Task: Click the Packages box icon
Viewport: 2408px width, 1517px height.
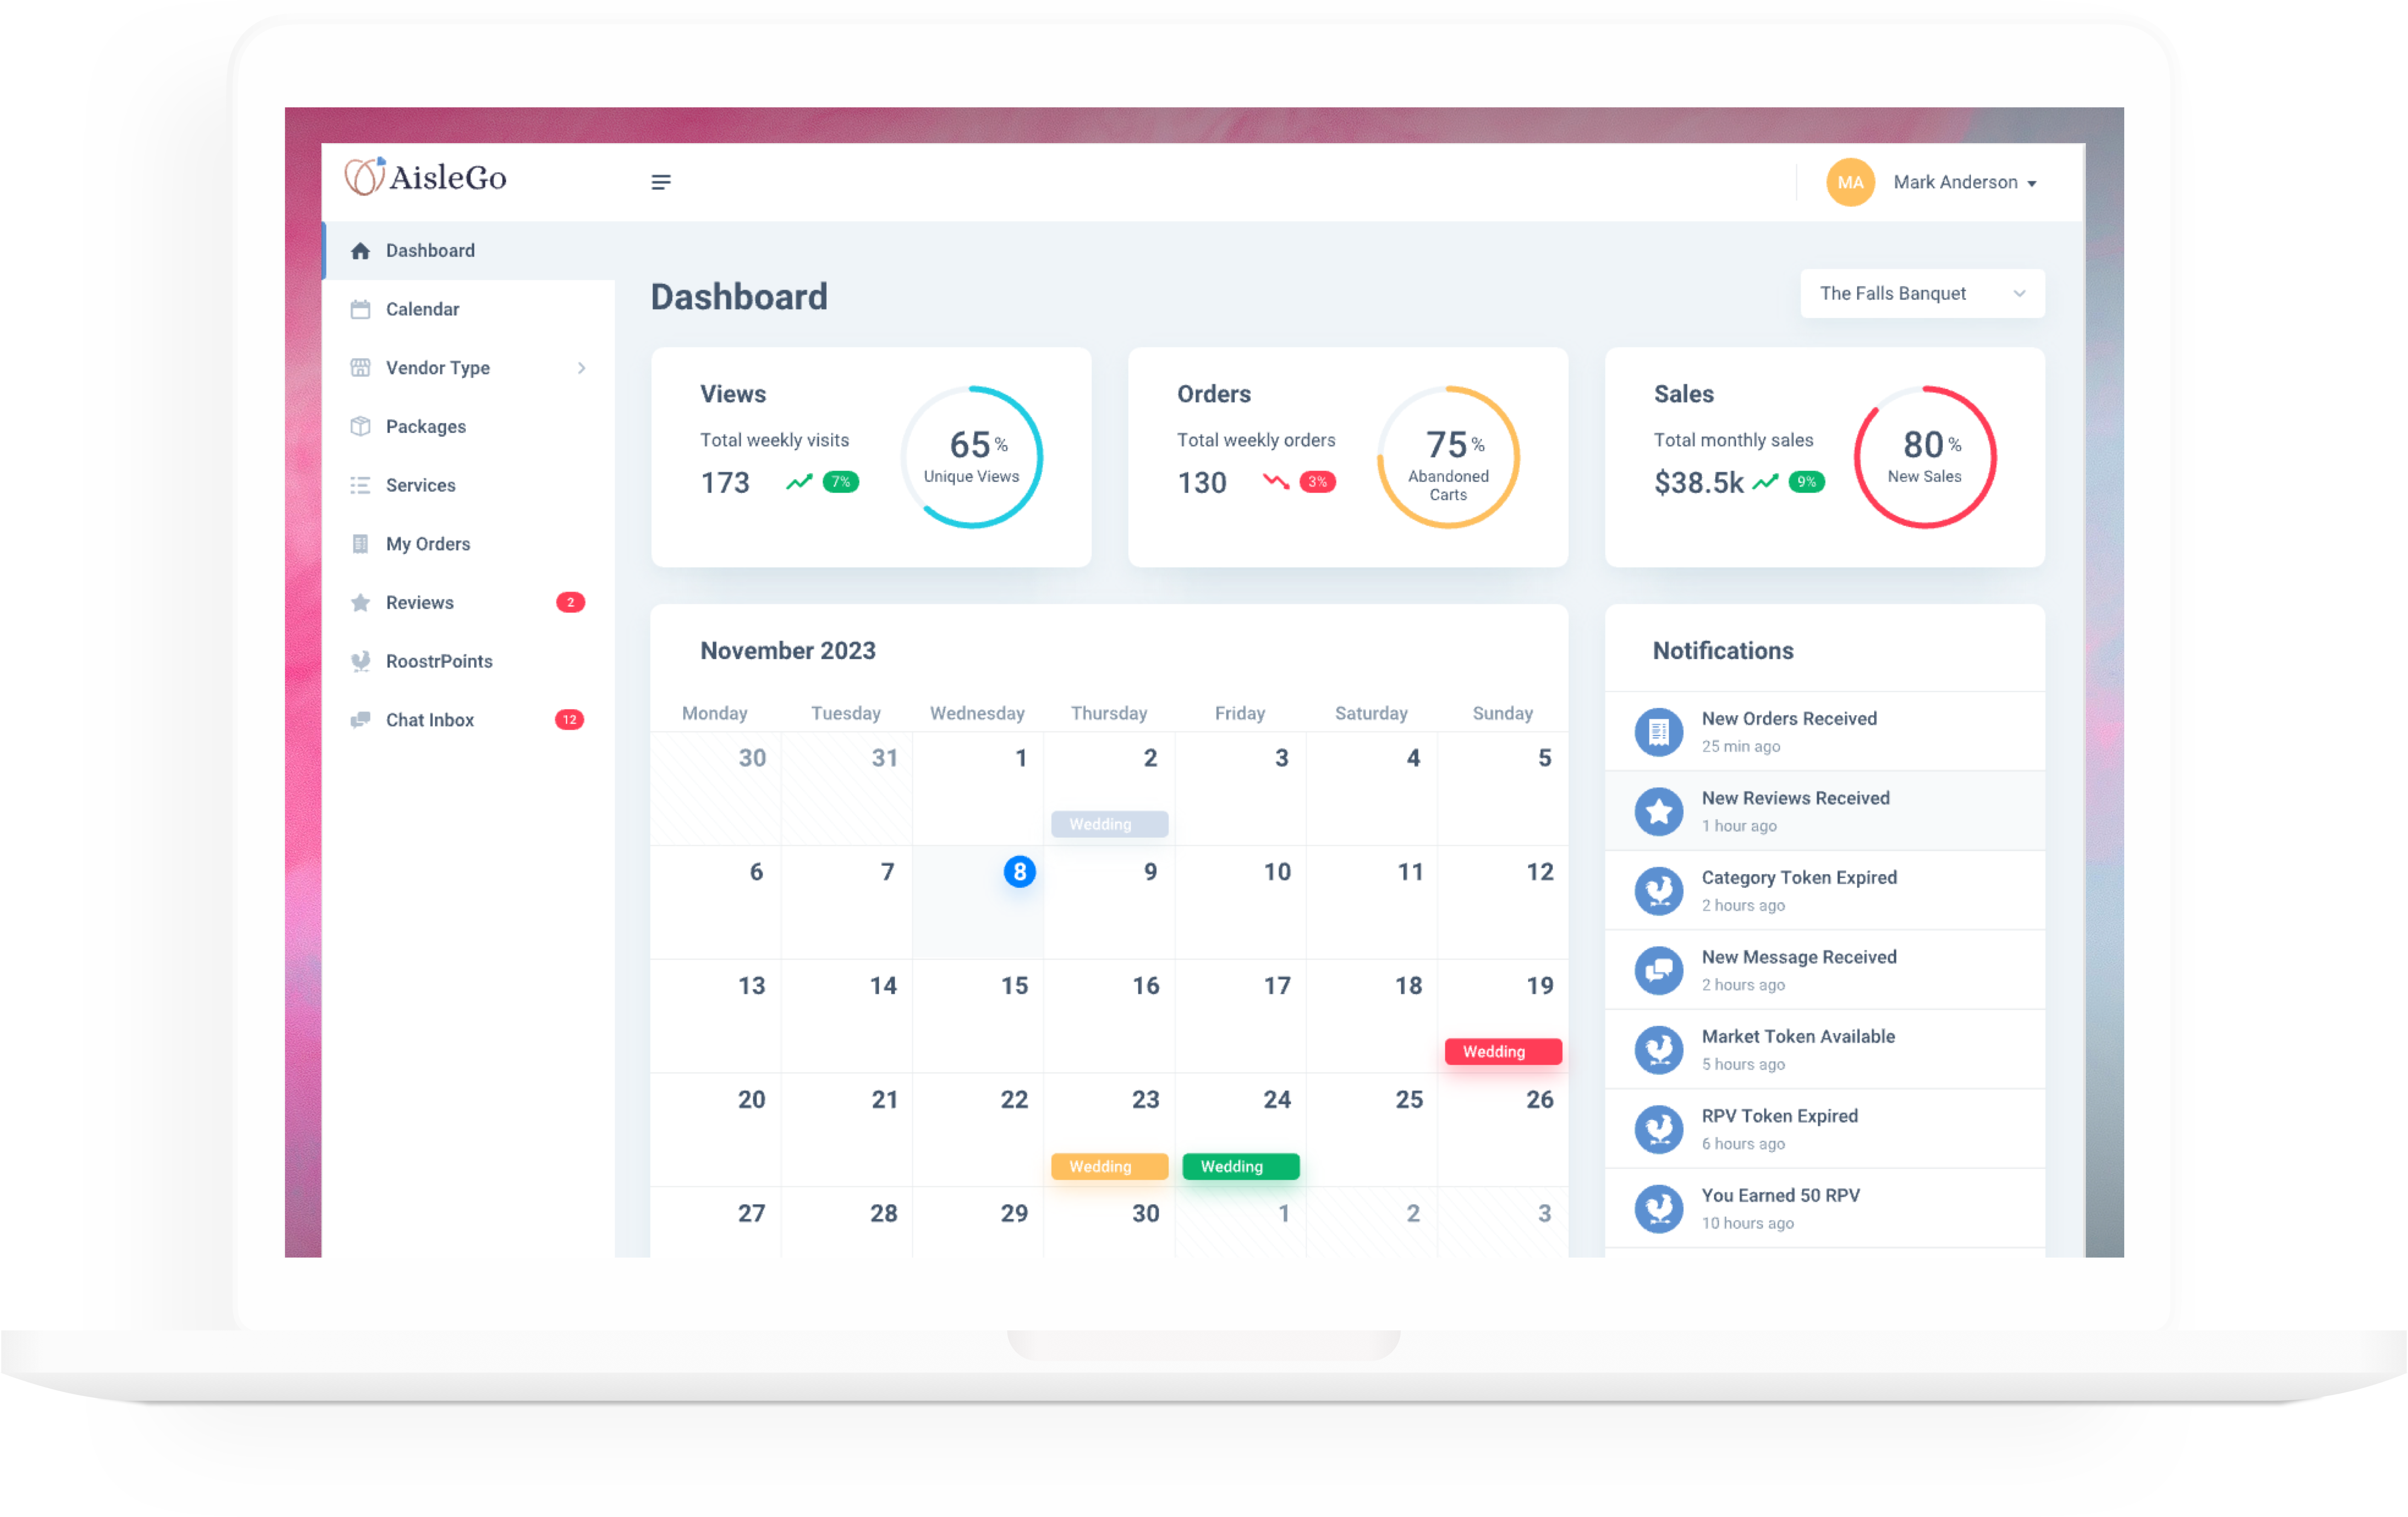Action: (361, 426)
